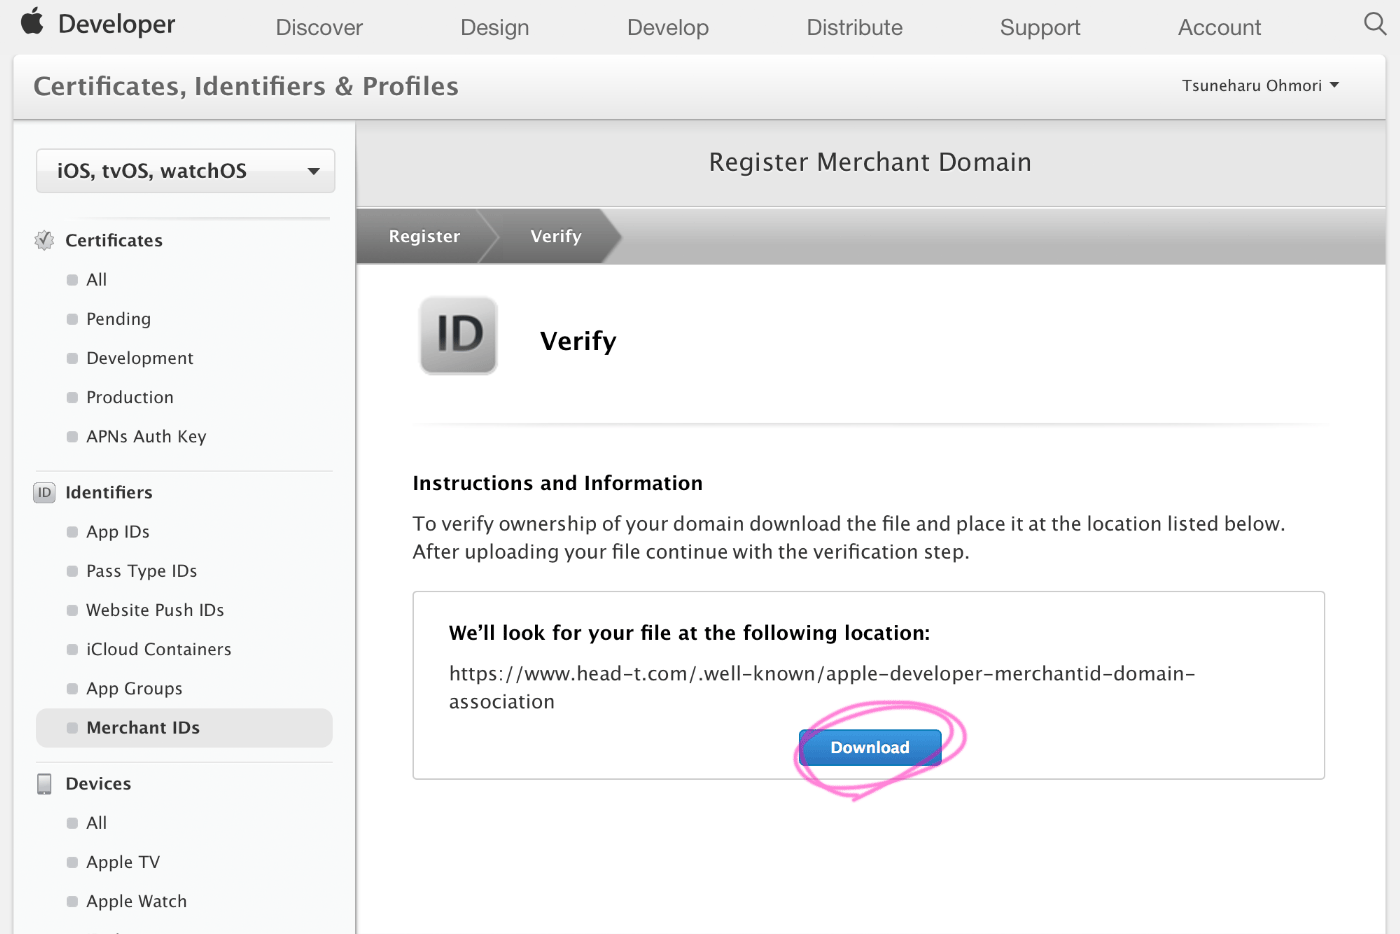Click the Certificates section heading
Image resolution: width=1400 pixels, height=934 pixels.
114,240
